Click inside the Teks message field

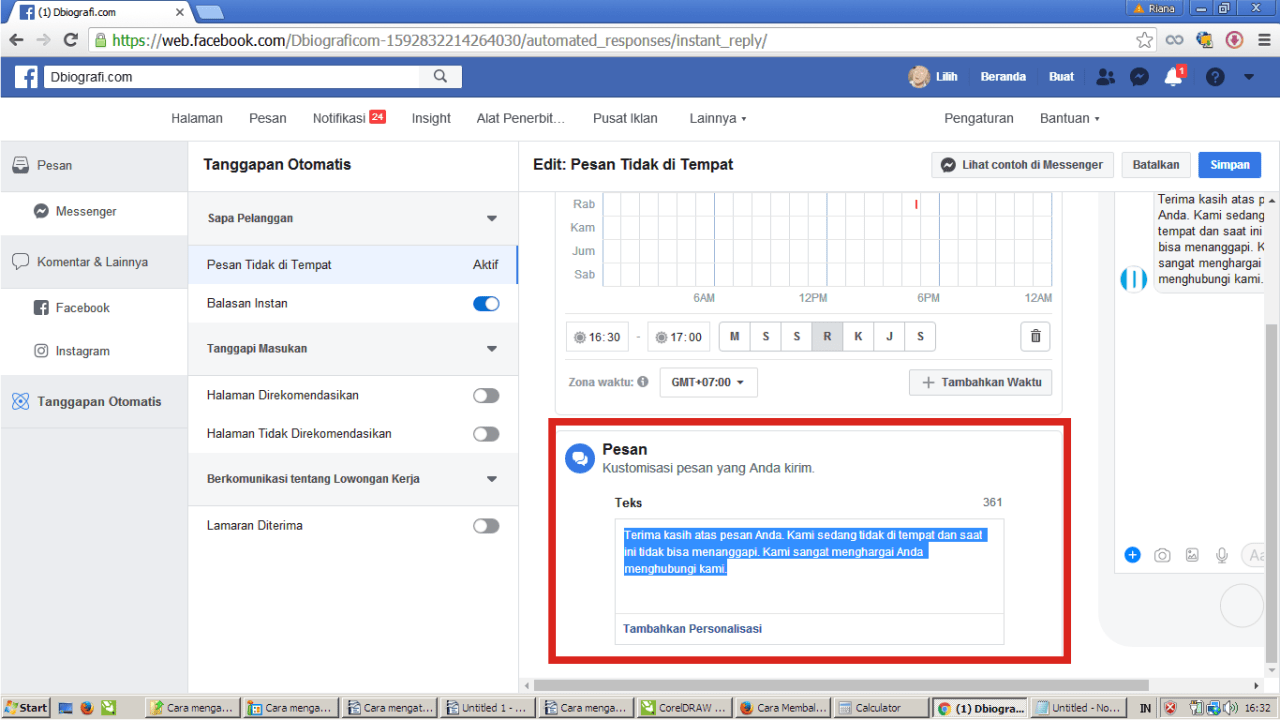pyautogui.click(x=809, y=566)
